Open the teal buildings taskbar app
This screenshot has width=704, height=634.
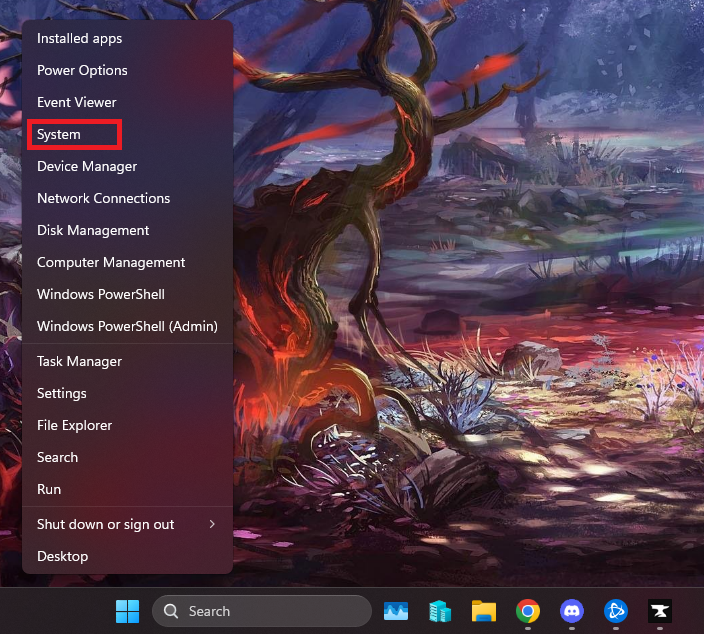coord(440,611)
